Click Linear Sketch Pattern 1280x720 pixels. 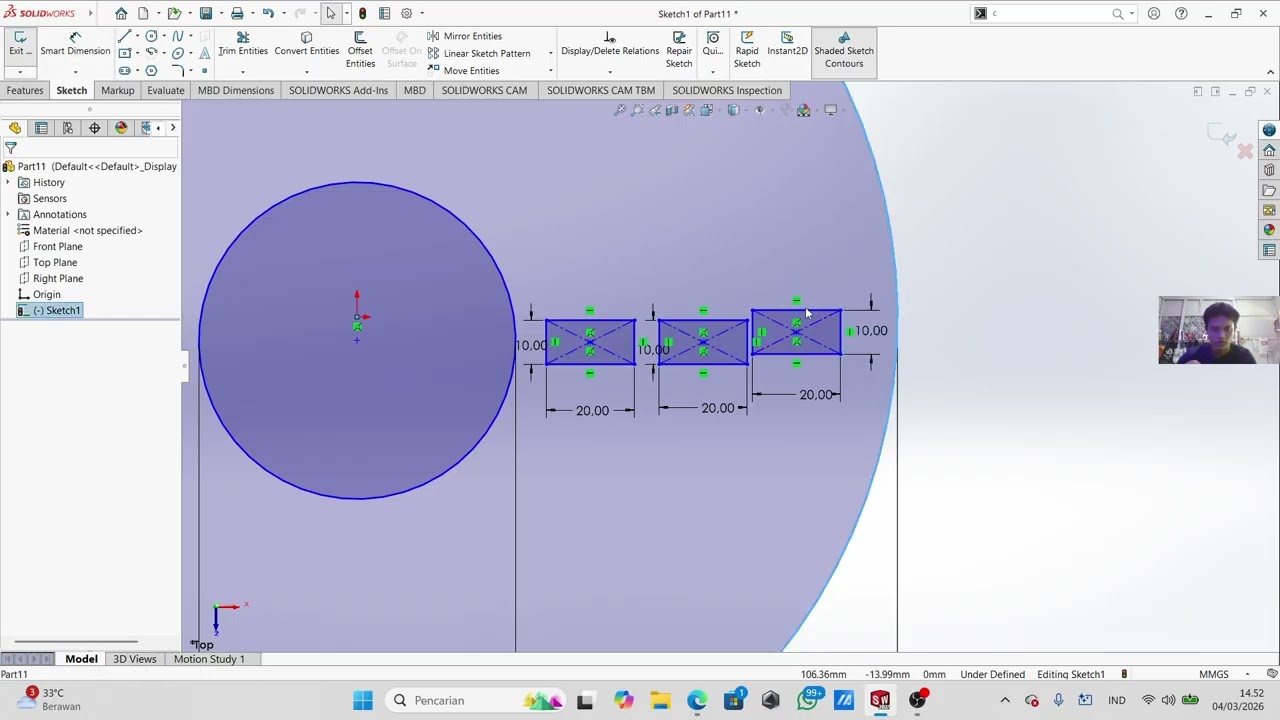pyautogui.click(x=478, y=53)
